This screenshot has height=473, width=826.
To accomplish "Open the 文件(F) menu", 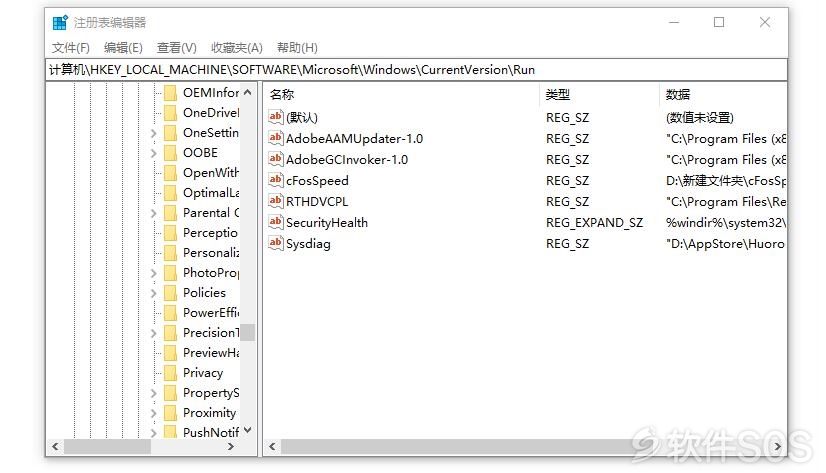I will [x=71, y=48].
